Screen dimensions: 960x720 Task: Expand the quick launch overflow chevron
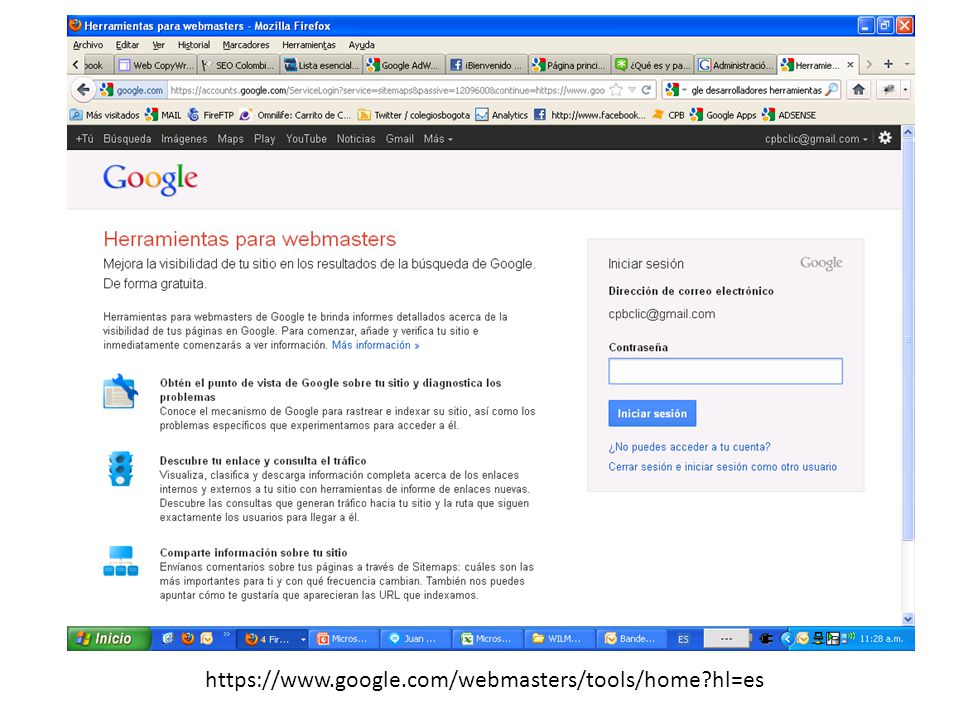coord(226,634)
